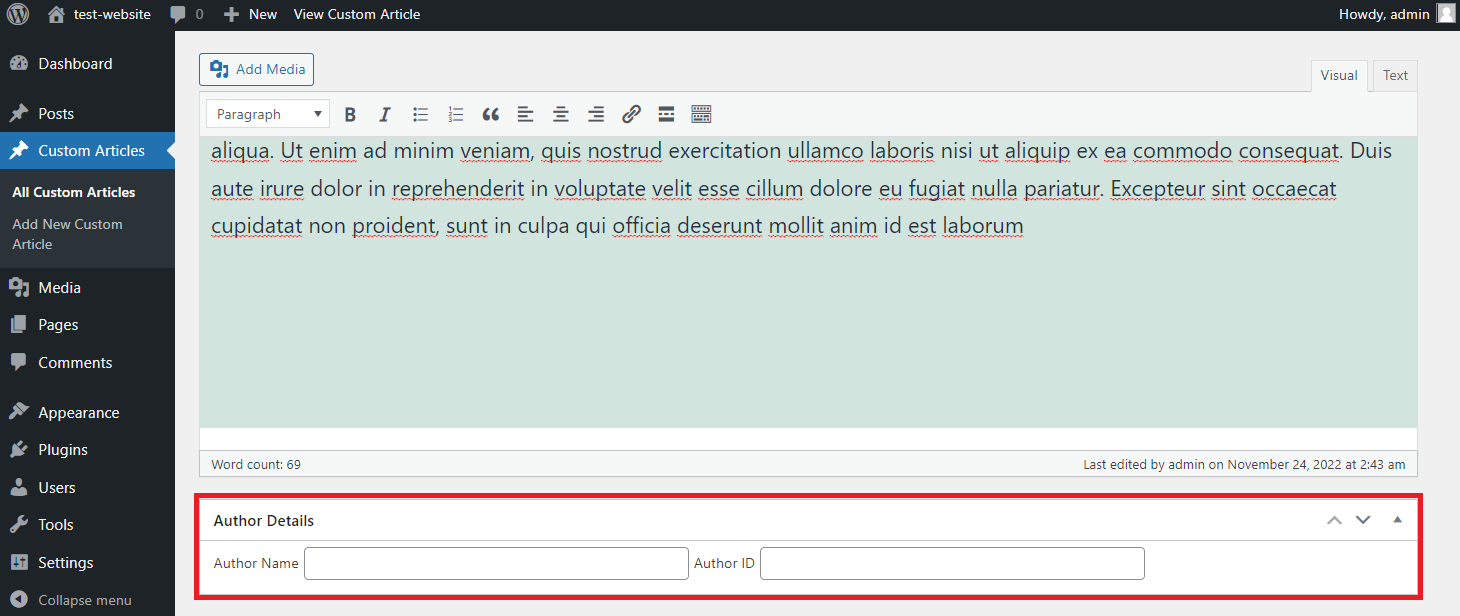Open the Paragraph format dropdown
Image resolution: width=1460 pixels, height=616 pixels.
268,114
